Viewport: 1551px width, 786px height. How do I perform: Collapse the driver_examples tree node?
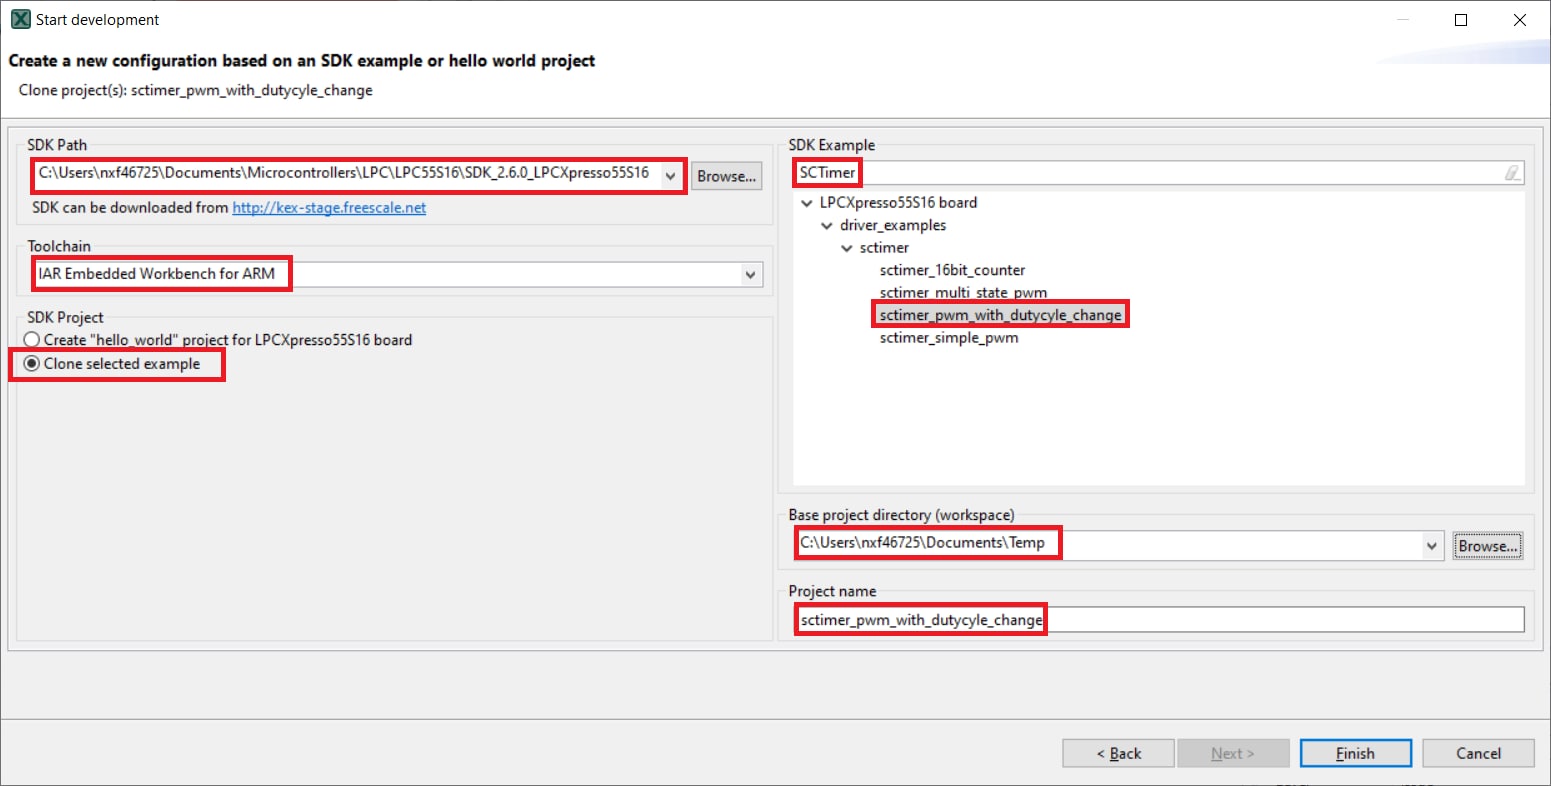(x=827, y=226)
